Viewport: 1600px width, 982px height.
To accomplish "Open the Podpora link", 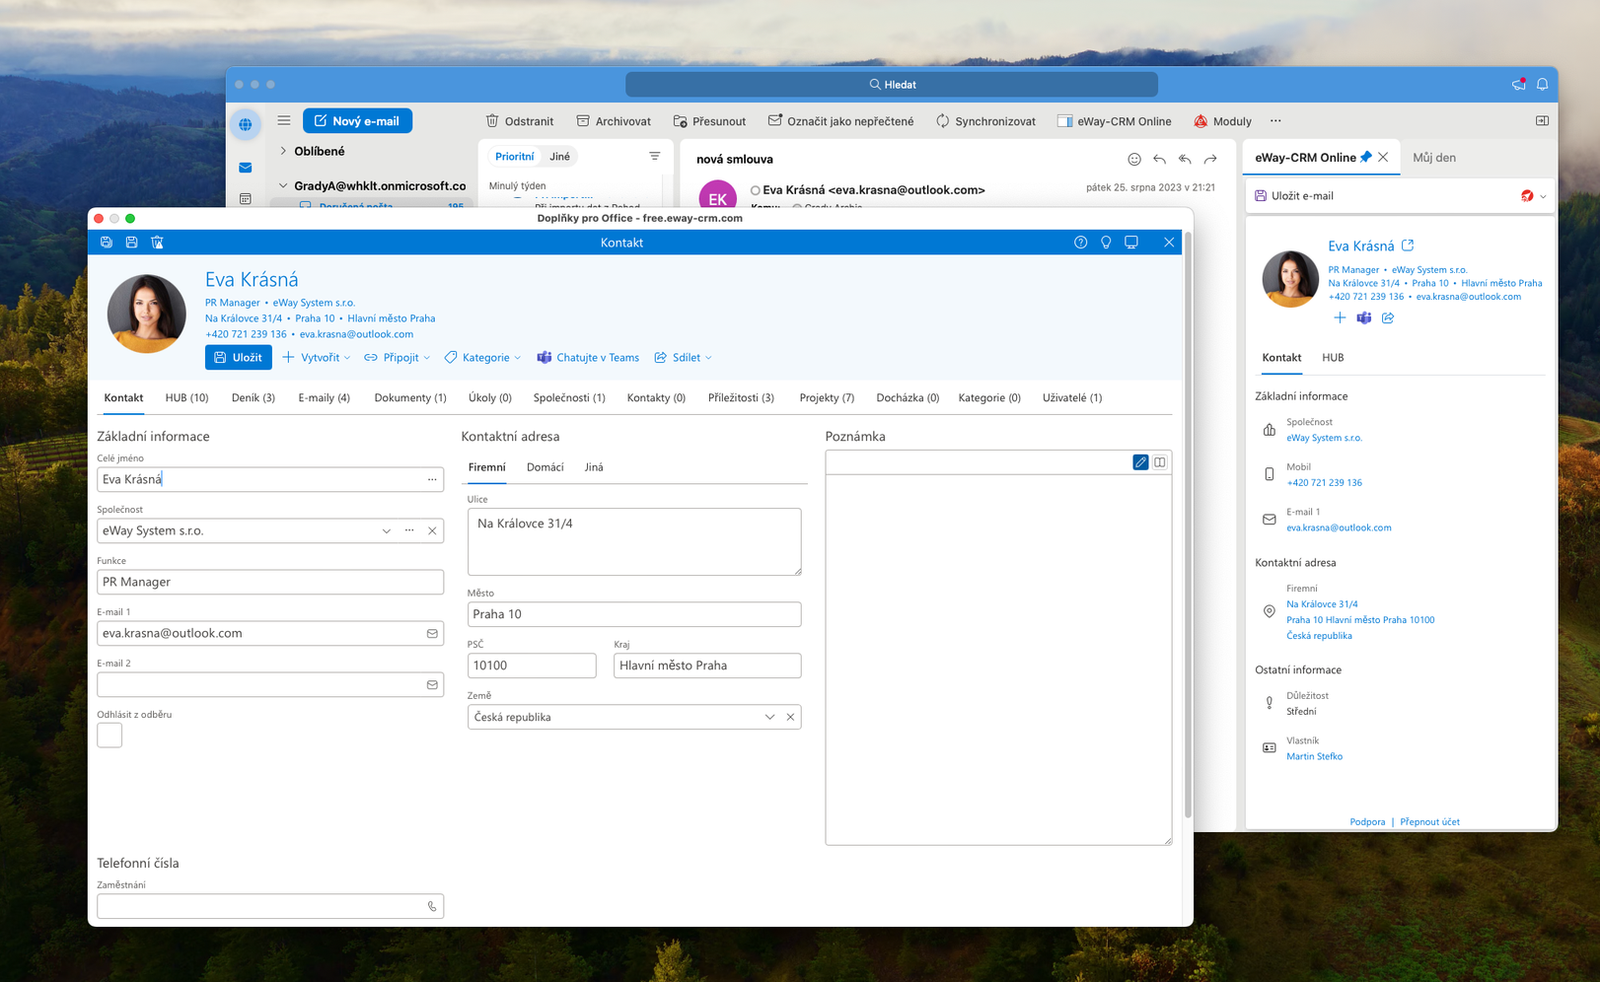I will tap(1367, 822).
